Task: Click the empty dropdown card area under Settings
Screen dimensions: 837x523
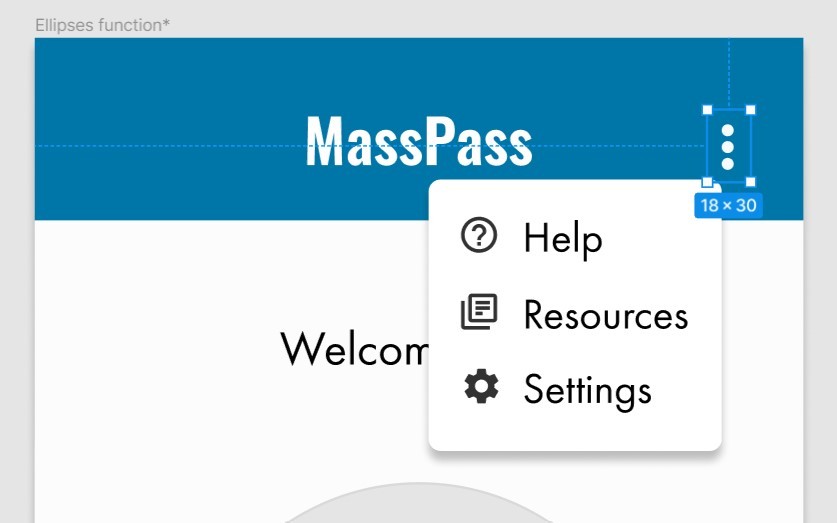Action: click(x=575, y=431)
